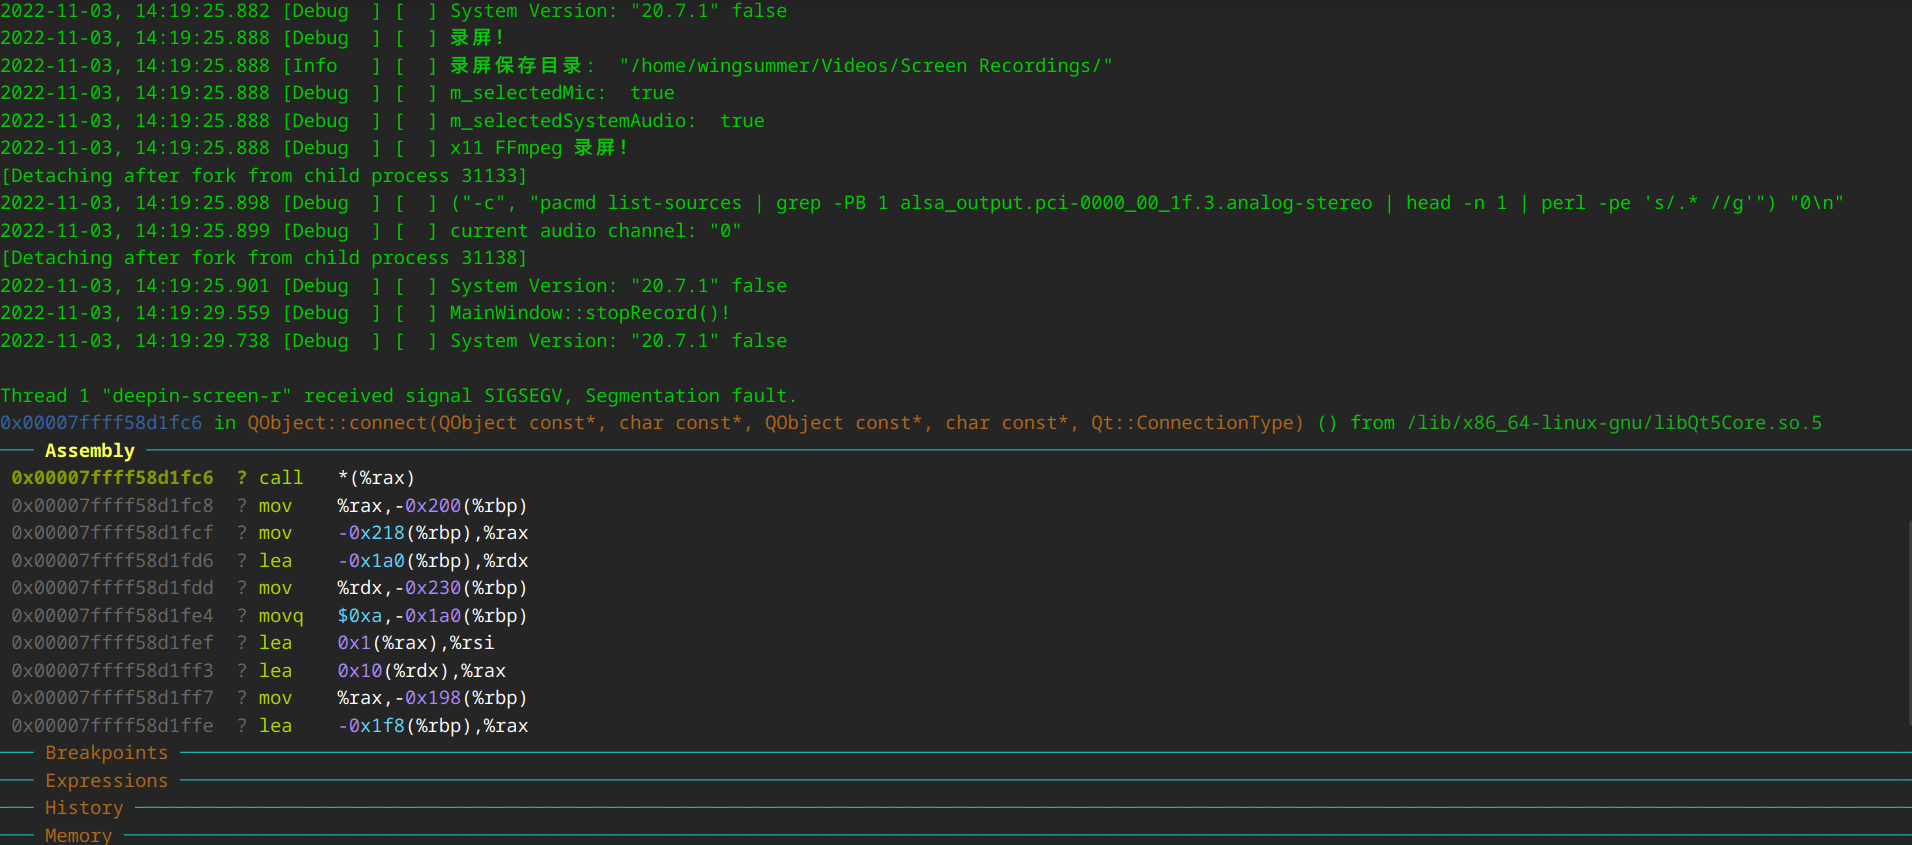Click the call instruction operand *(%rax)
1912x845 pixels.
(x=376, y=478)
